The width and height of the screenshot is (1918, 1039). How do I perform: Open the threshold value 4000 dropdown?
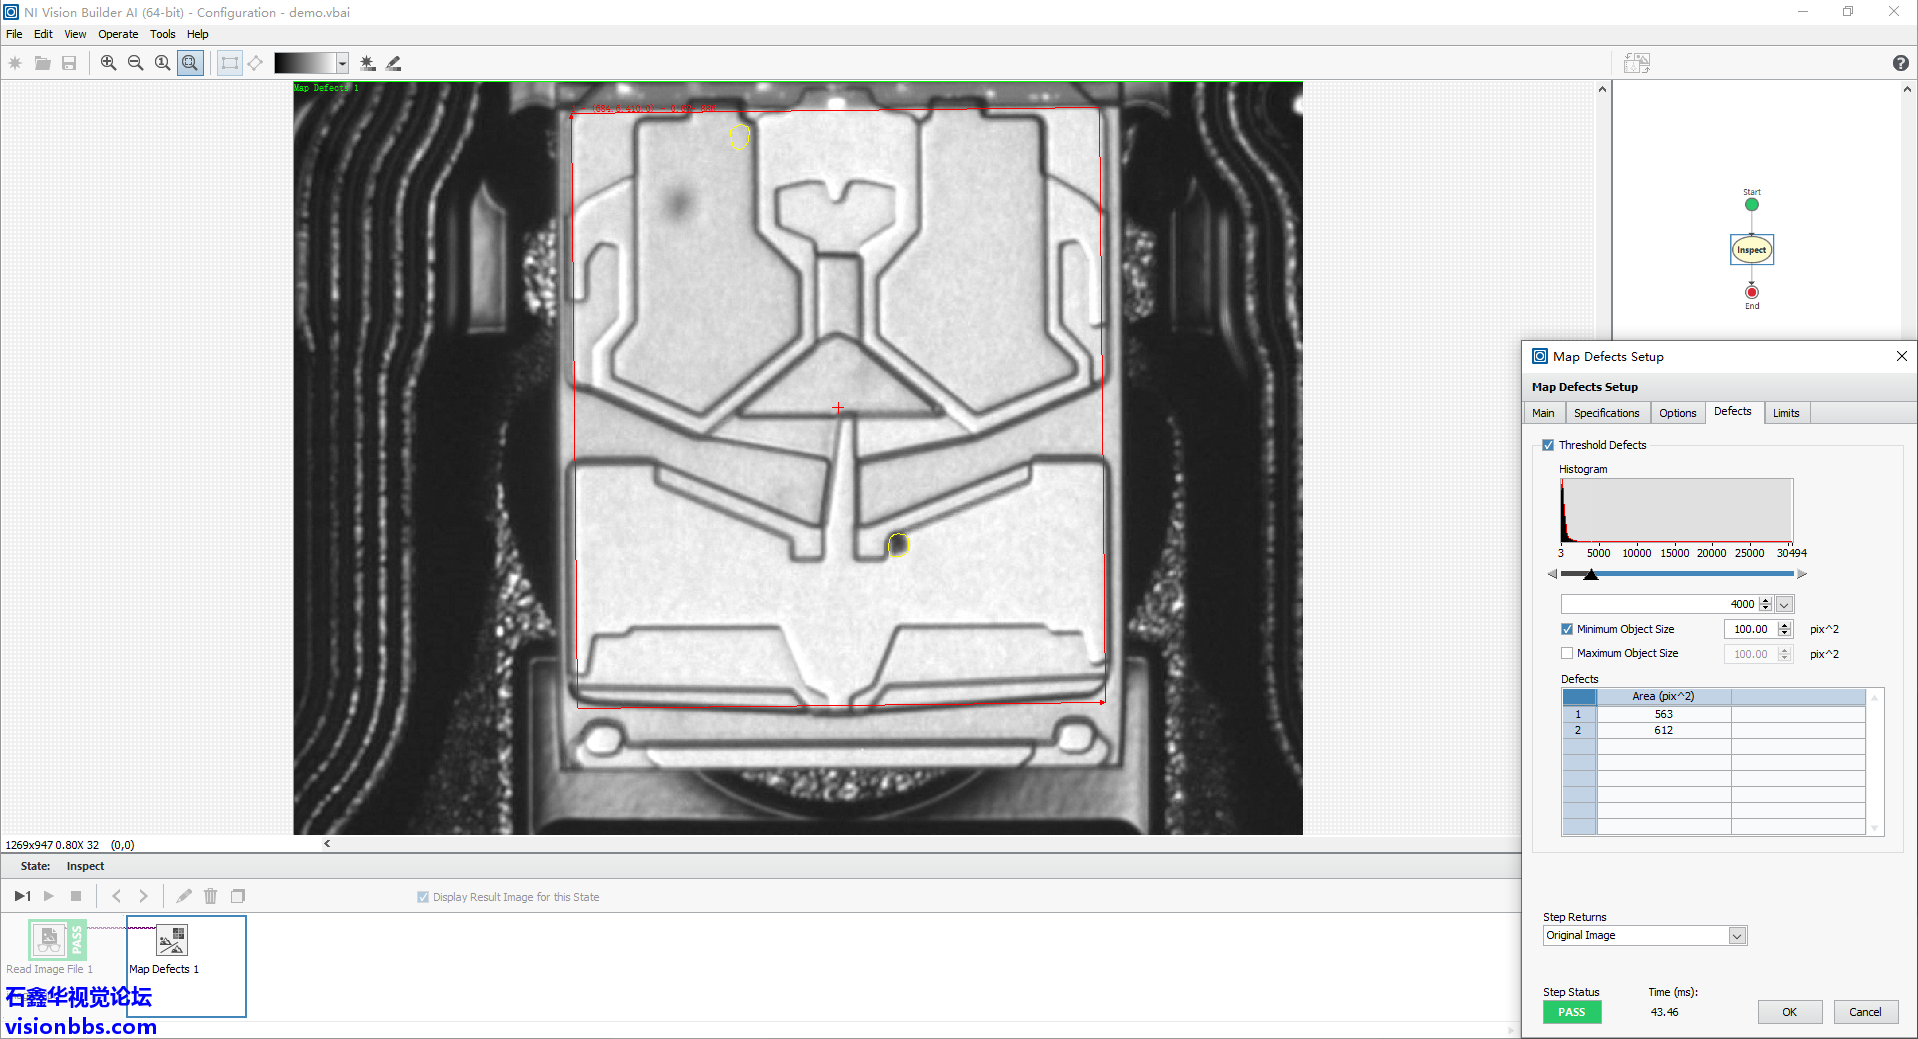pyautogui.click(x=1784, y=604)
